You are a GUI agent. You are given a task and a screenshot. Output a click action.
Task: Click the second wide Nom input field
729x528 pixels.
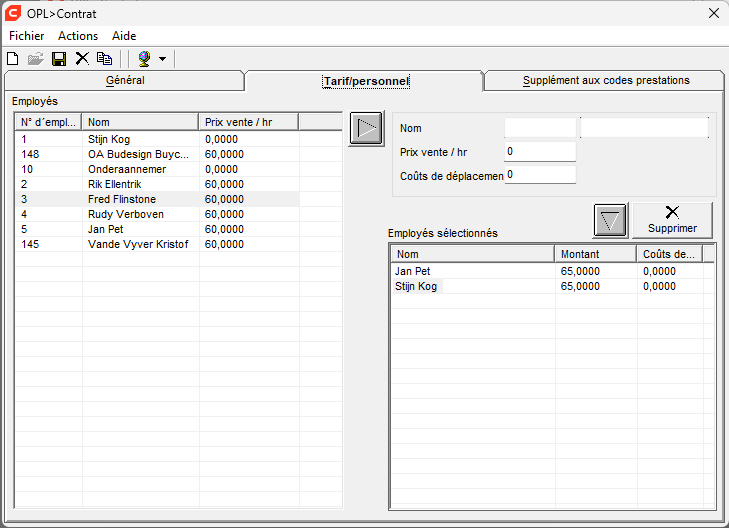point(644,128)
